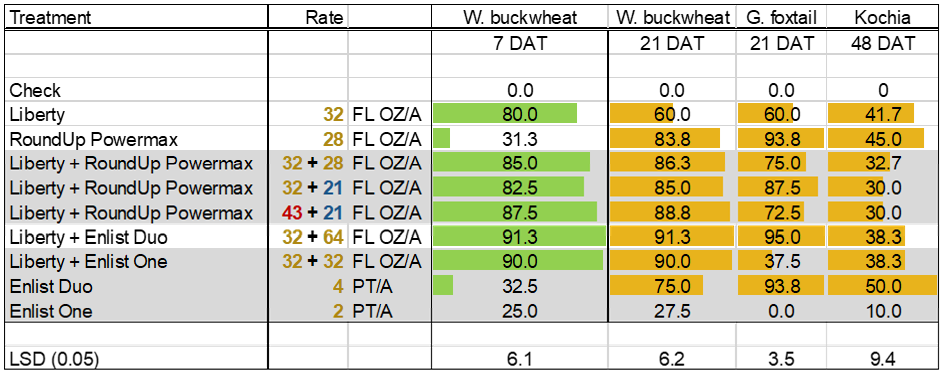Select Liberty + Enlist Duo treatment cell
Screen dimensions: 943x374
136,238
